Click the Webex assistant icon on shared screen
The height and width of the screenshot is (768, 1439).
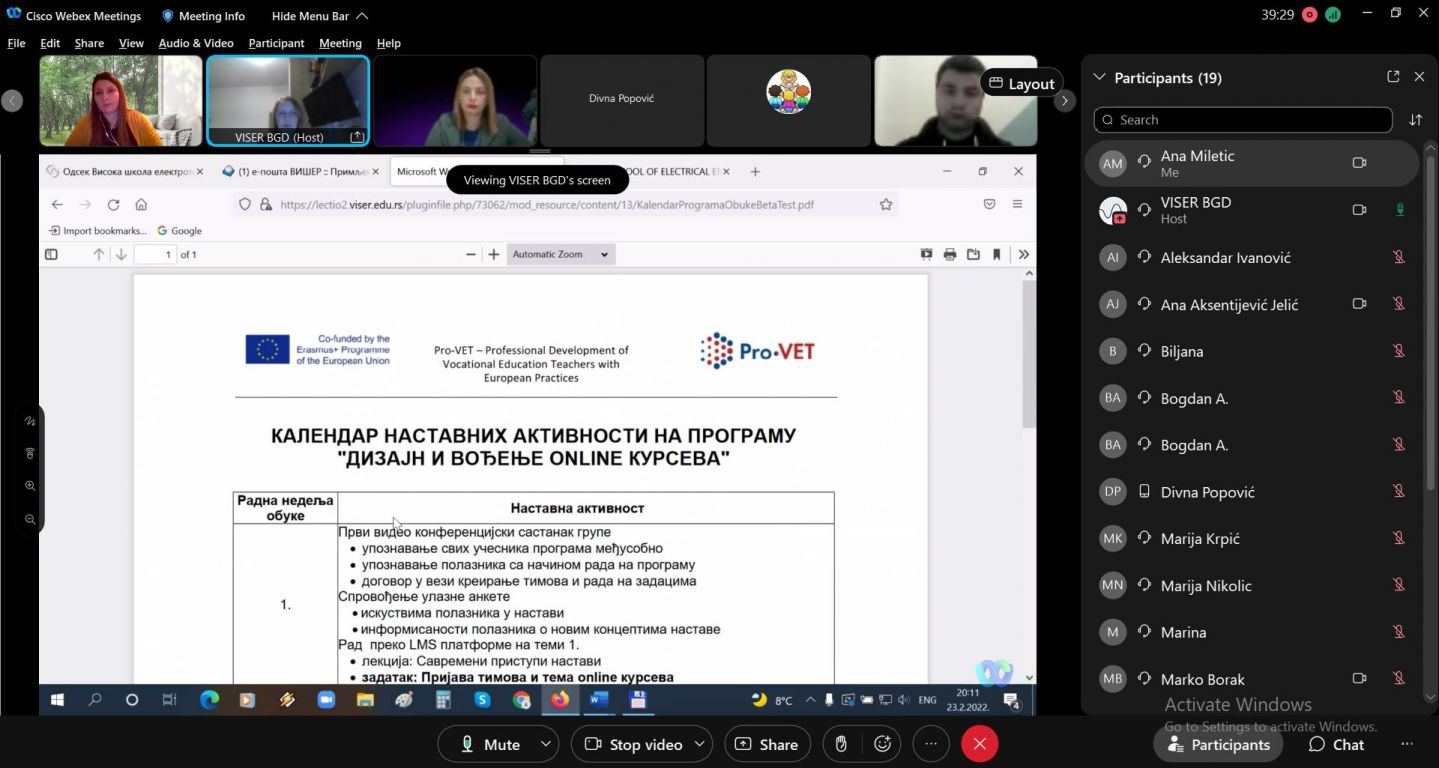pyautogui.click(x=994, y=672)
